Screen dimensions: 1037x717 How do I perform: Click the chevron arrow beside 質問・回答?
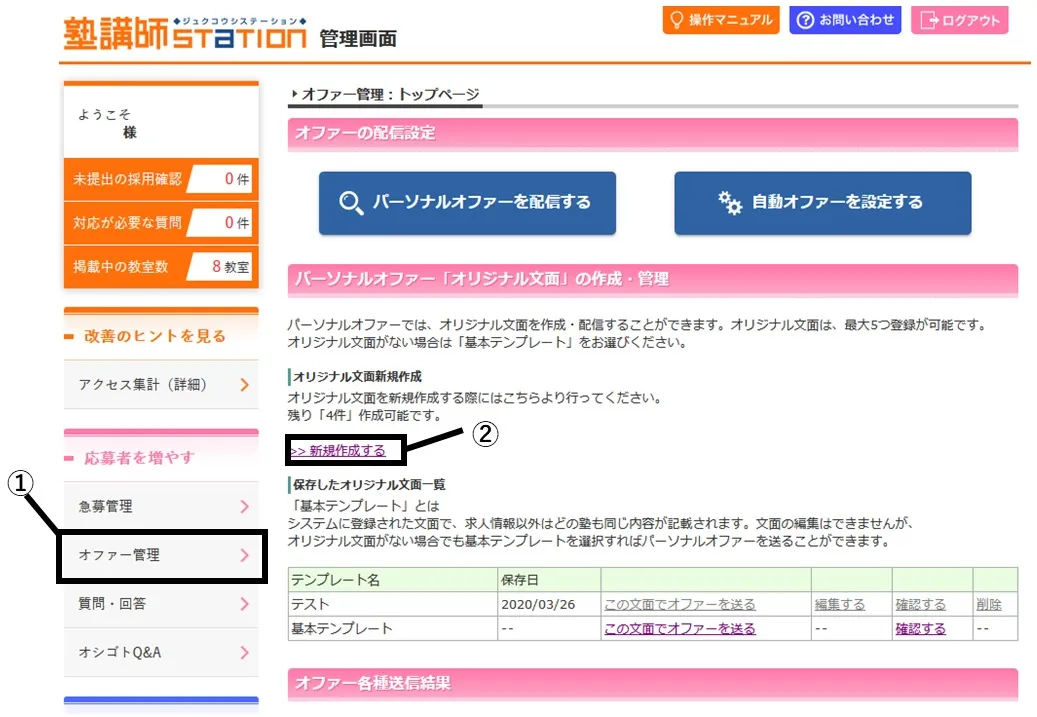[x=245, y=604]
